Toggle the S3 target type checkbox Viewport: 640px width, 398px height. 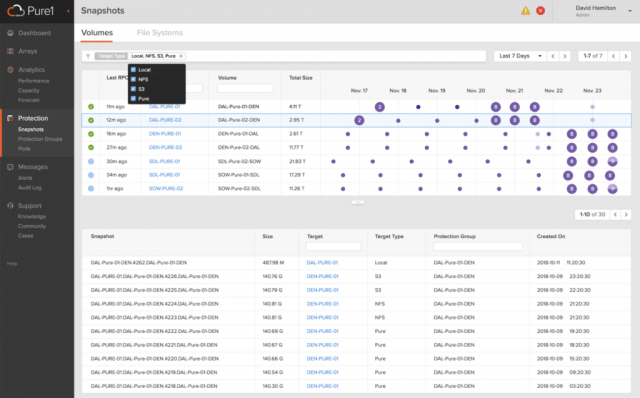(133, 89)
